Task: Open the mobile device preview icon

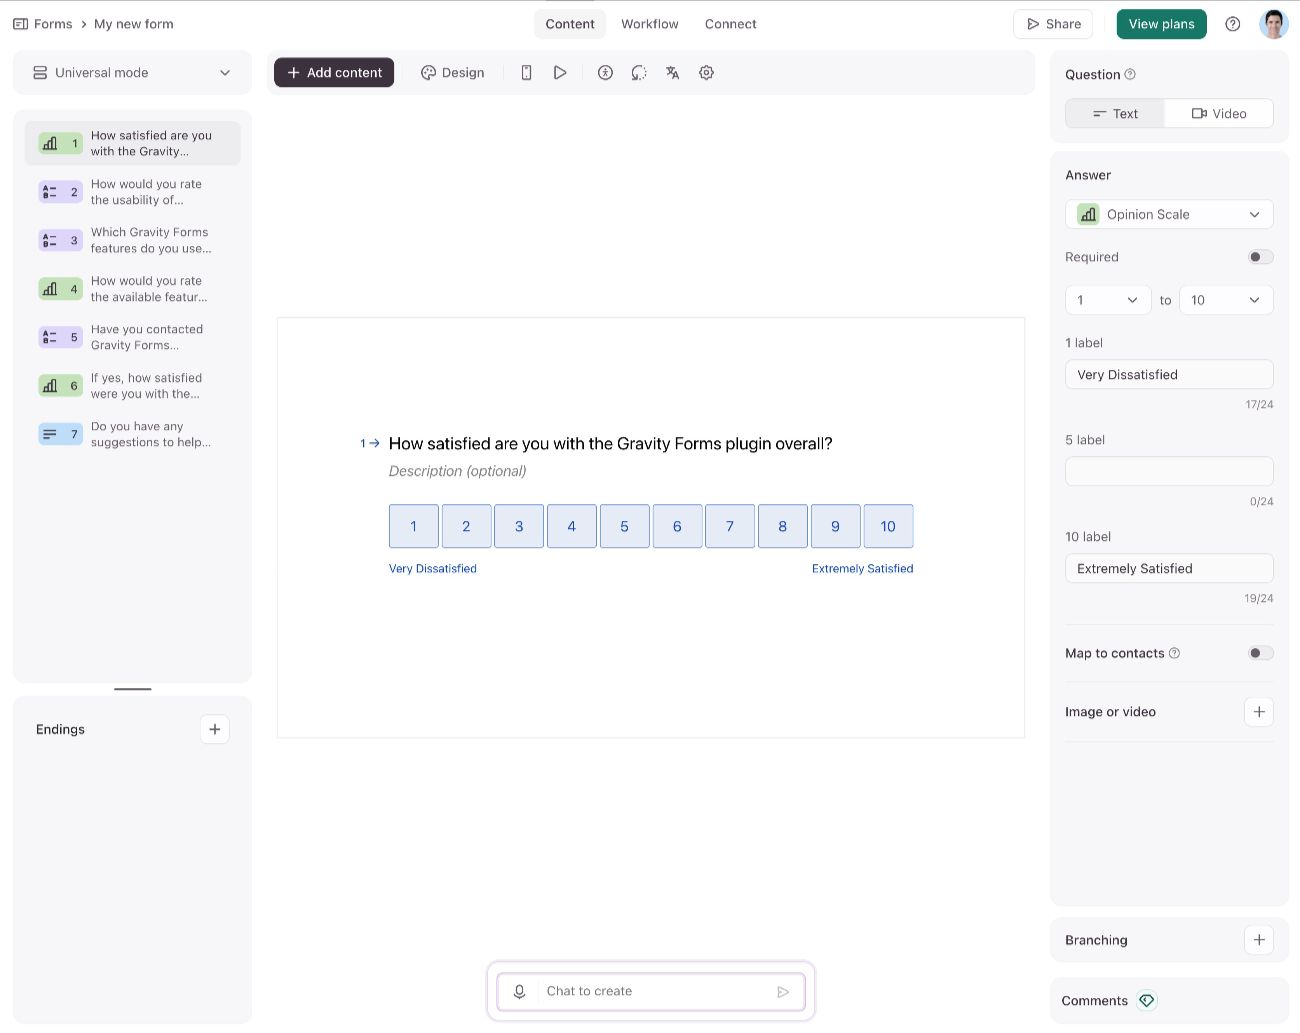Action: click(526, 72)
